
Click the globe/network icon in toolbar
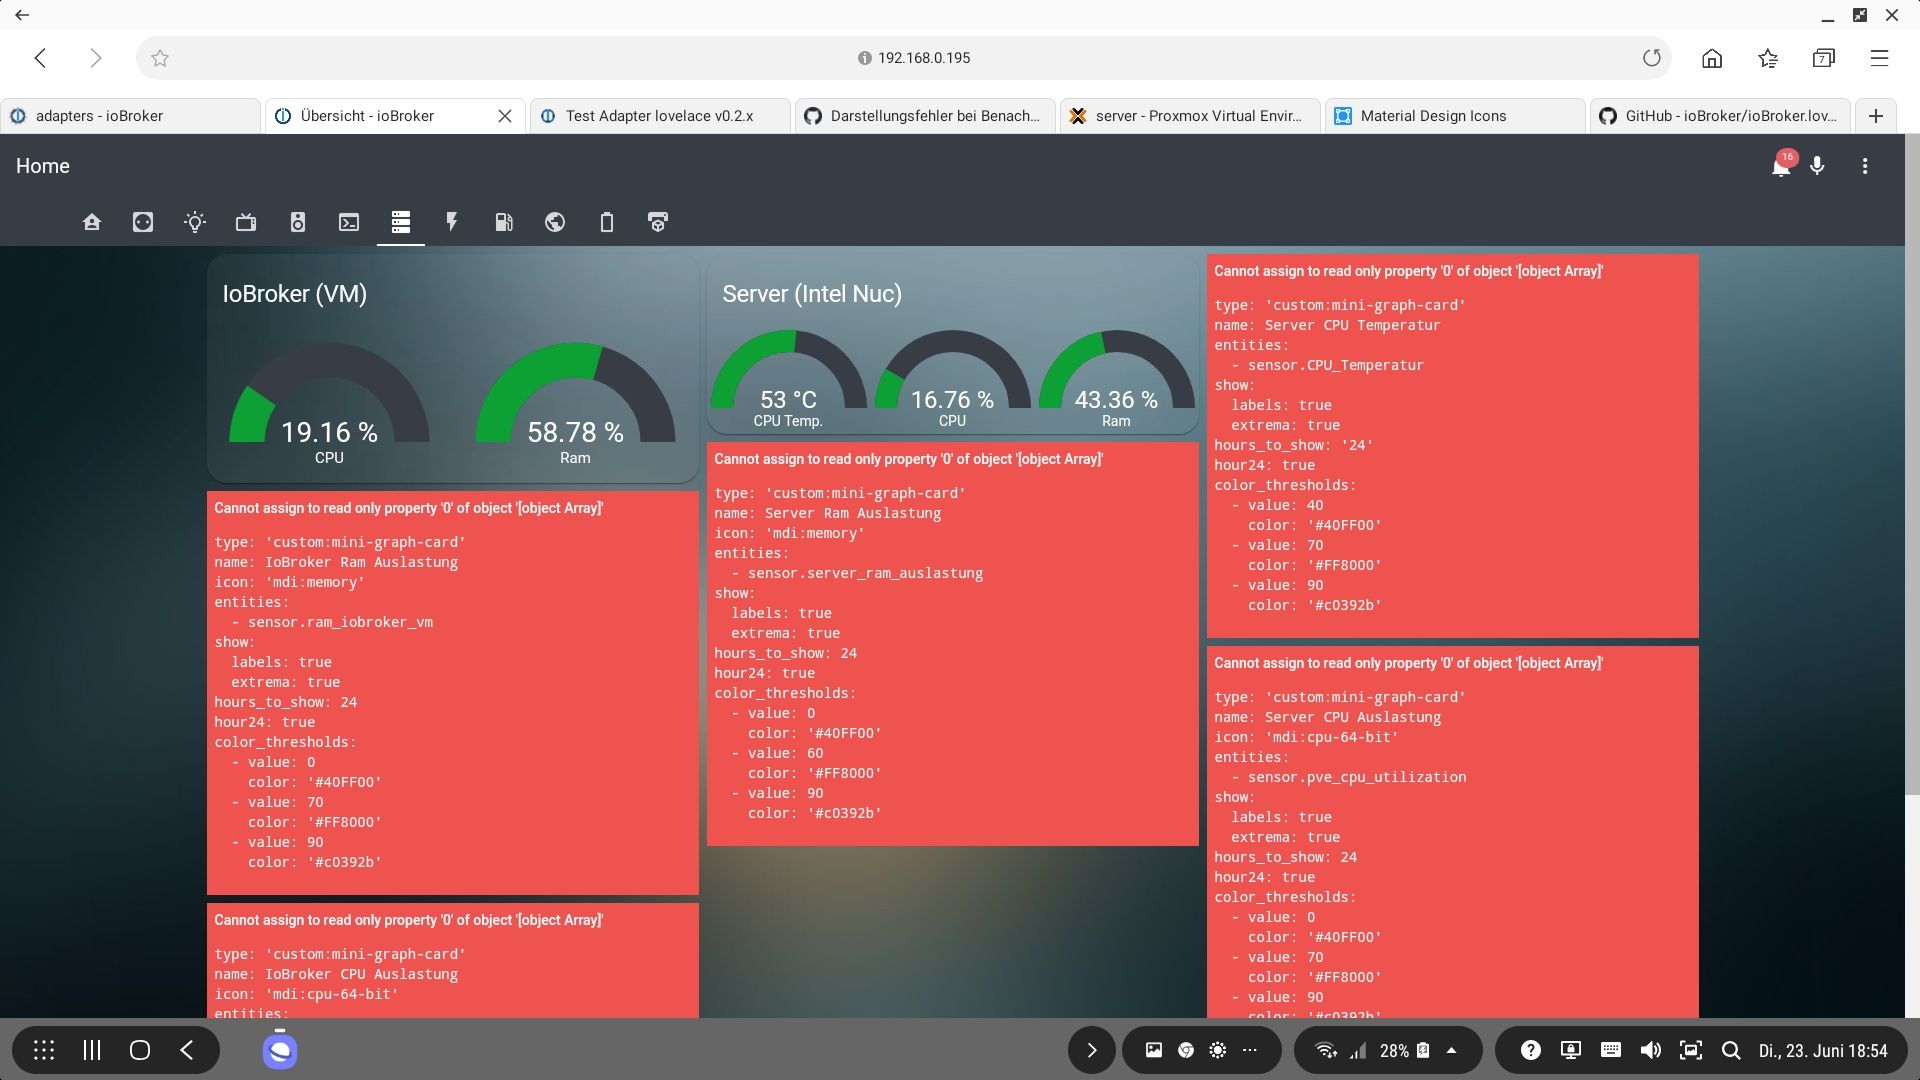554,222
